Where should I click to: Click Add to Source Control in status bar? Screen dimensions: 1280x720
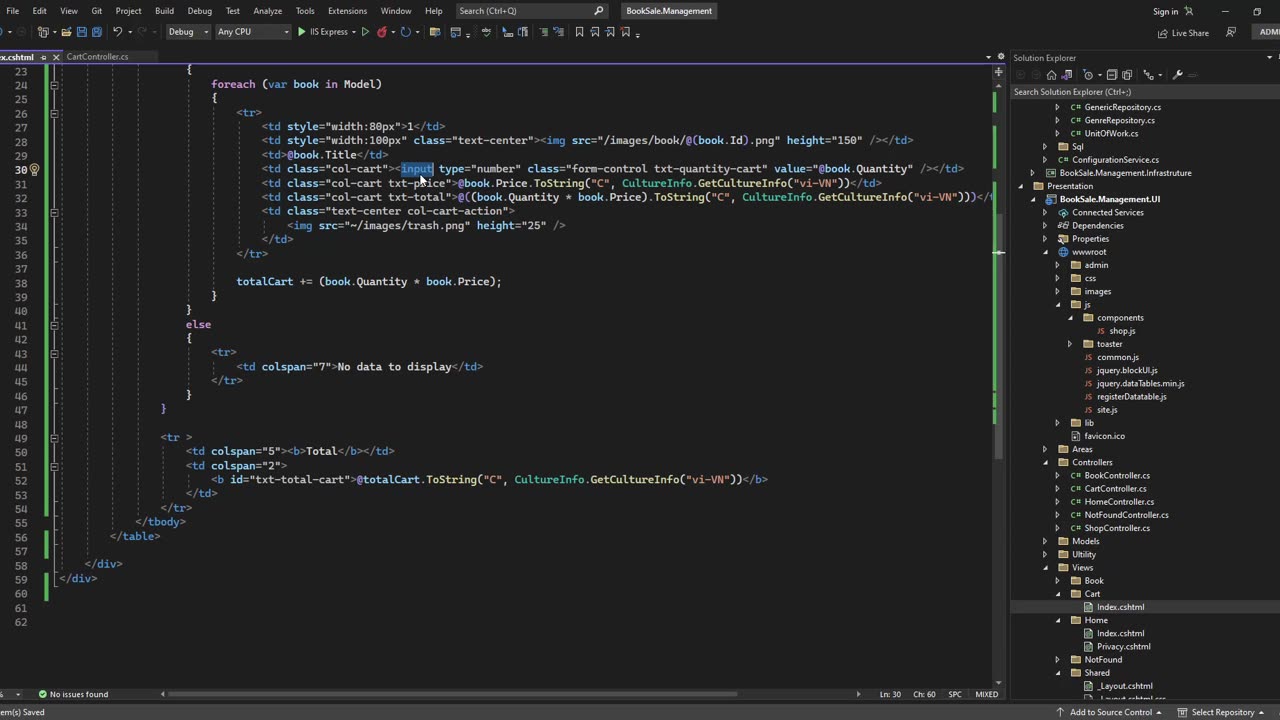[1115, 712]
